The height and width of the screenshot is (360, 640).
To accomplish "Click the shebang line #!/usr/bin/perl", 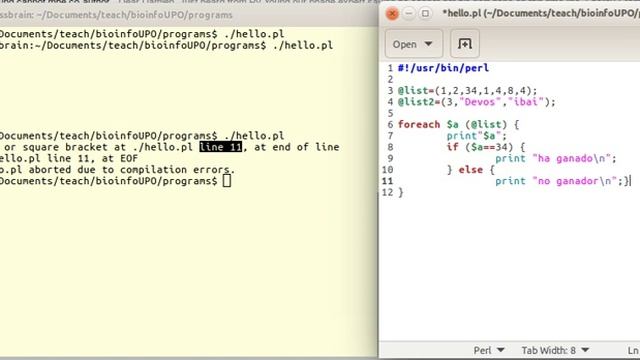I will click(443, 68).
